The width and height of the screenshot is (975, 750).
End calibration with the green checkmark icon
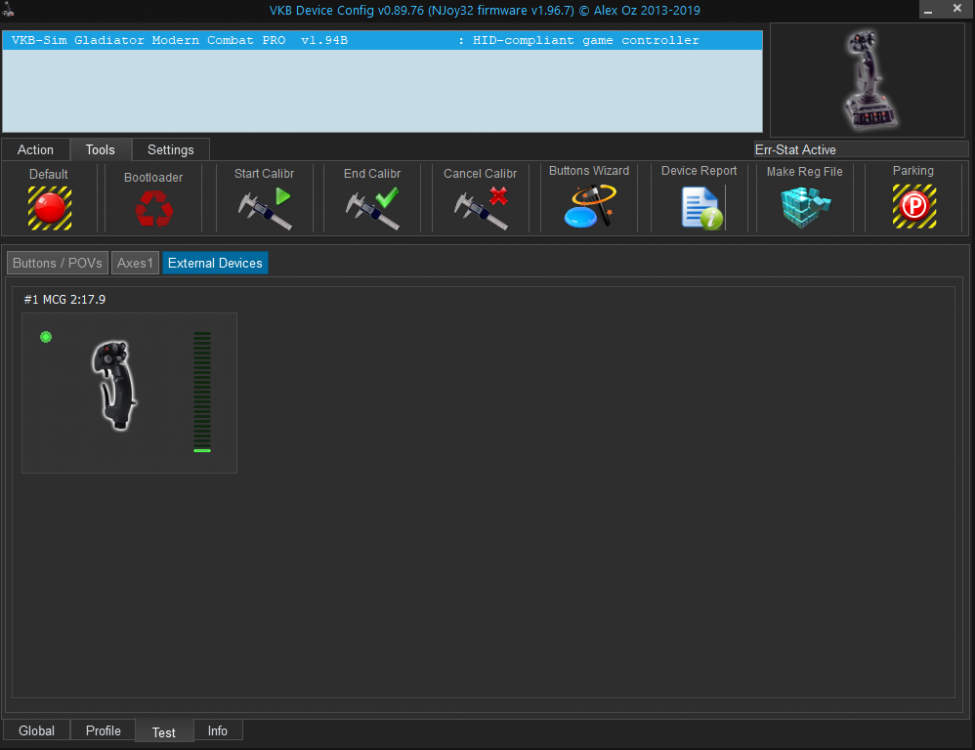tap(372, 207)
